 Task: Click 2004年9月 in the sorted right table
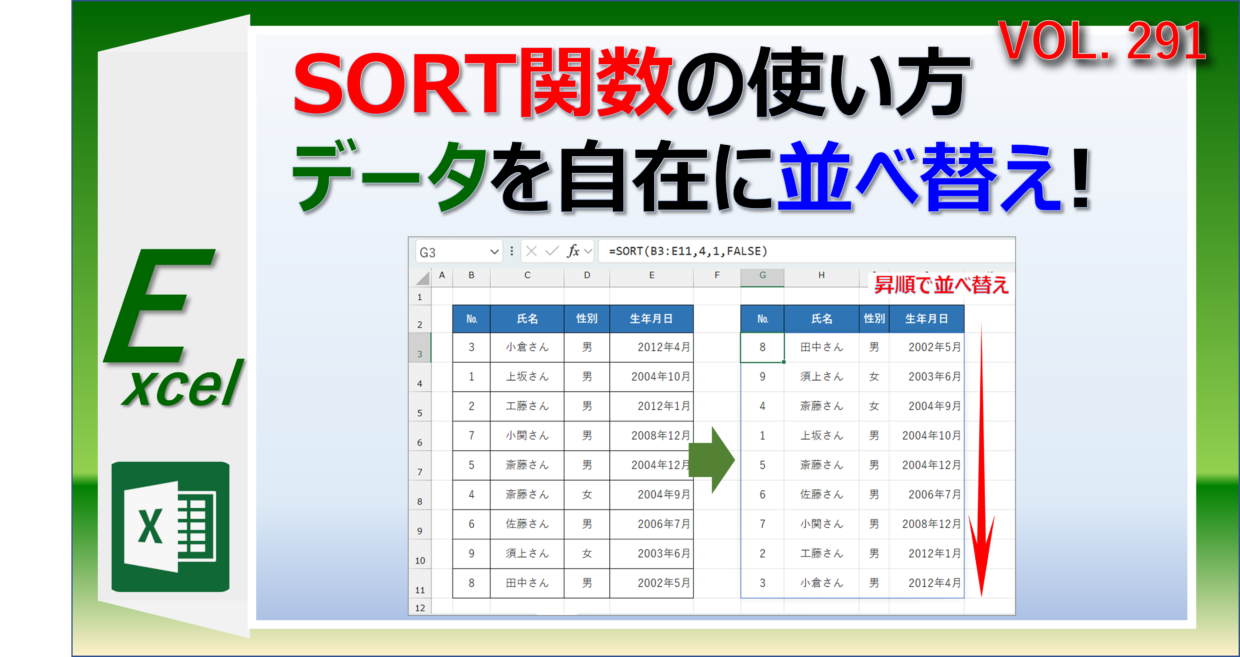(926, 406)
